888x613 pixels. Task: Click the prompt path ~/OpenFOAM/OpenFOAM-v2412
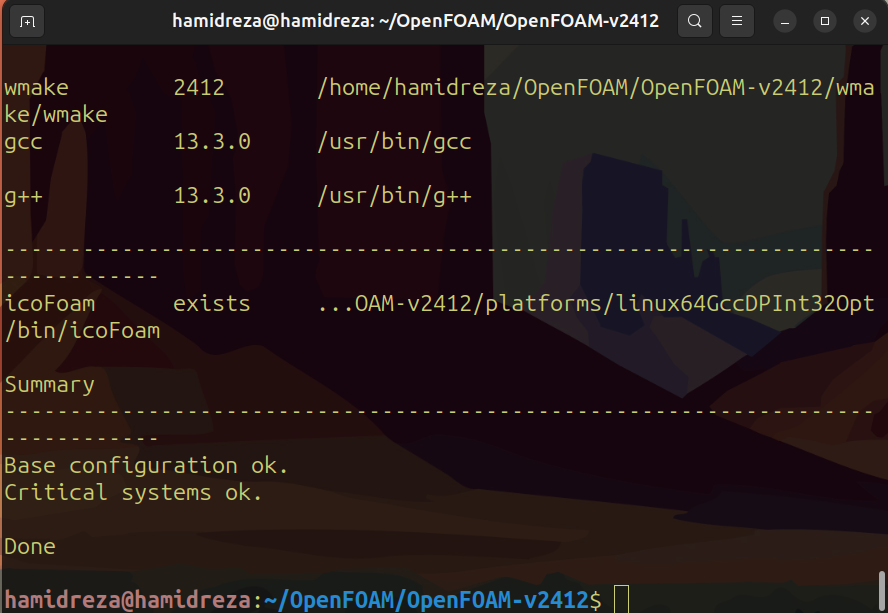pyautogui.click(x=426, y=600)
